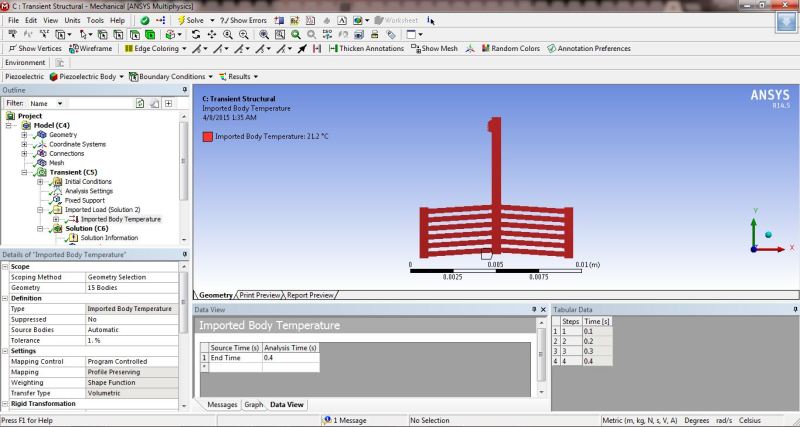800x427 pixels.
Task: Click the section plane icon beside Show Errors
Action: coord(279,20)
